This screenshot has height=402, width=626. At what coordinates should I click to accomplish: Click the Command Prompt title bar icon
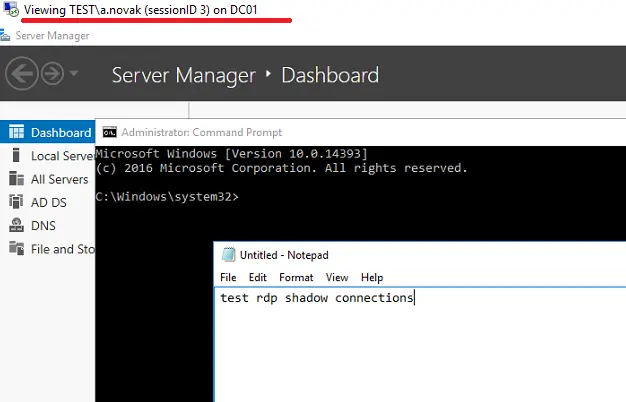pyautogui.click(x=109, y=132)
